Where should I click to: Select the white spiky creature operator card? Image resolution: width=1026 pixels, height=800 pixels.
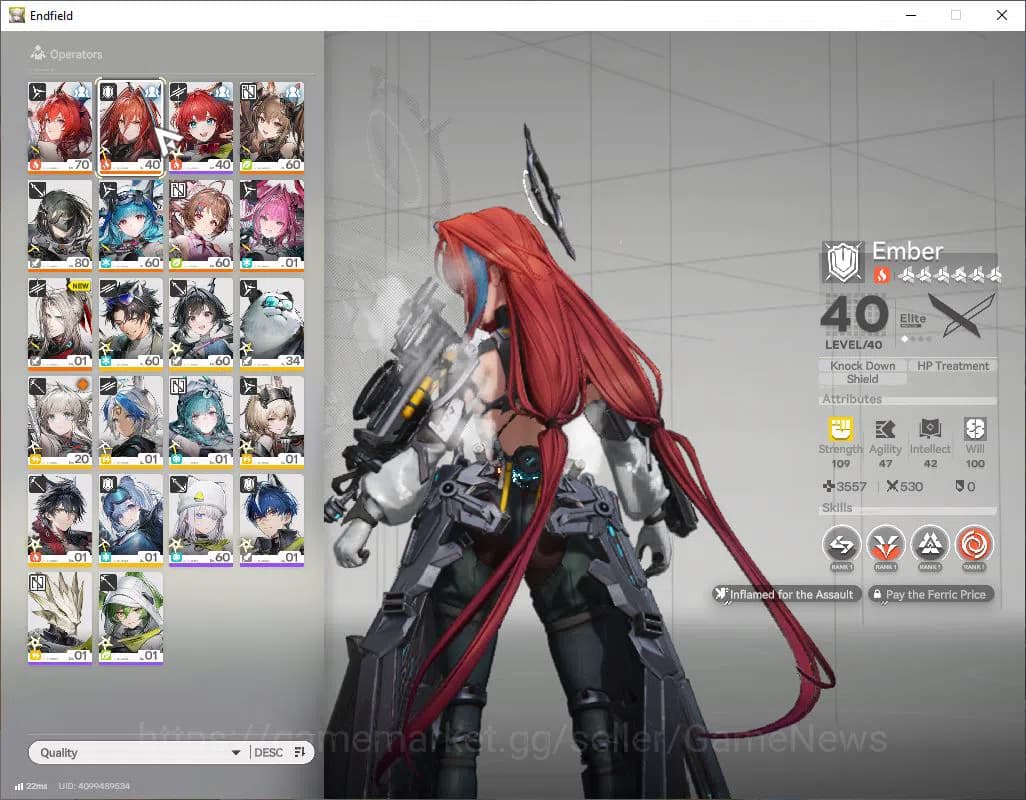[60, 618]
